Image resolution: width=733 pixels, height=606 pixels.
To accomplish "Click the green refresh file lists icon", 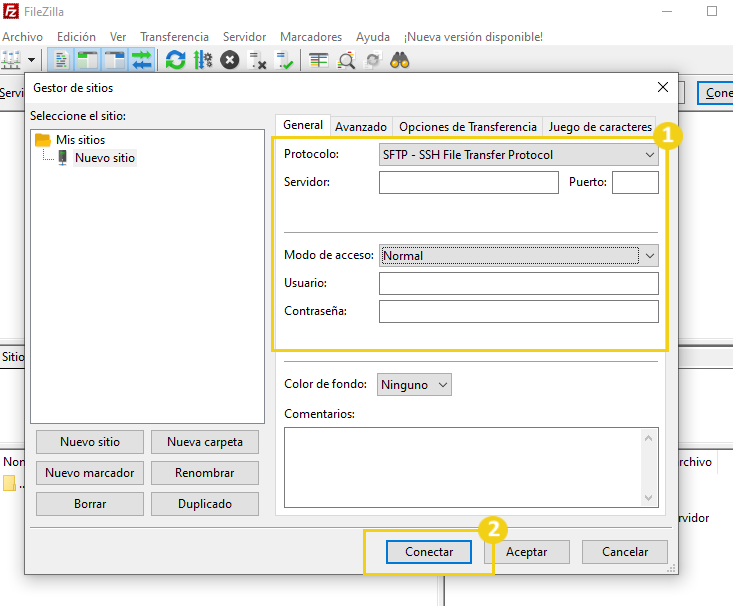I will point(175,60).
